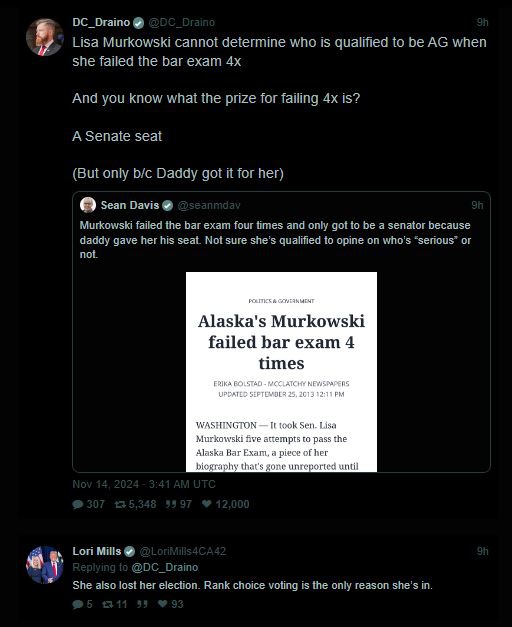Open the @seanmdav handle link
The image size is (512, 627).
click(x=209, y=206)
